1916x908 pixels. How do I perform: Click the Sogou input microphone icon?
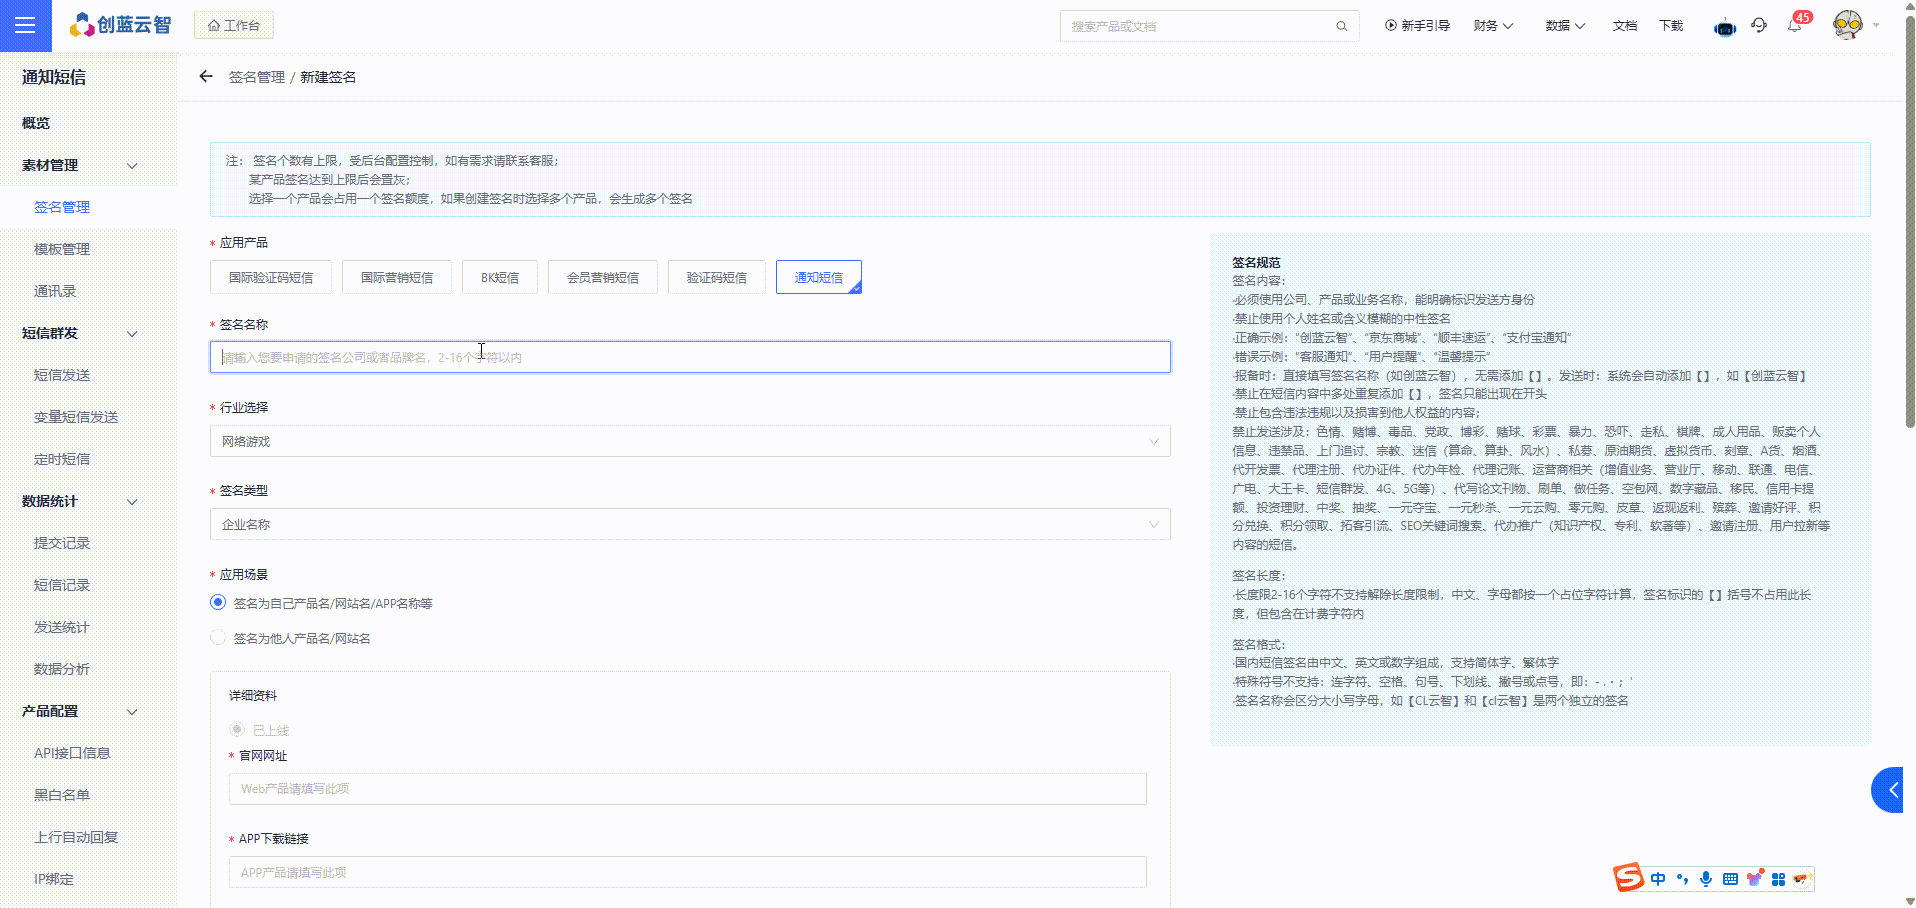(x=1705, y=879)
